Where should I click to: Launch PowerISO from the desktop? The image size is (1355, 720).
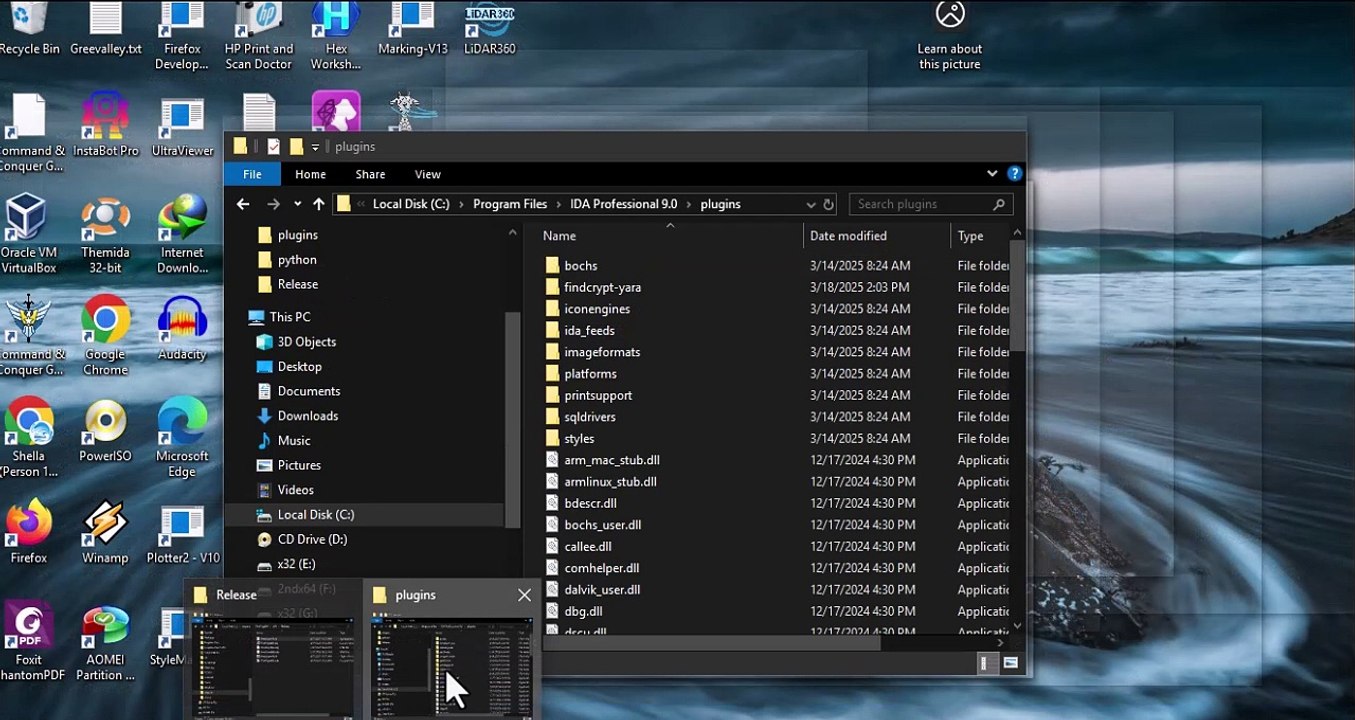[105, 430]
